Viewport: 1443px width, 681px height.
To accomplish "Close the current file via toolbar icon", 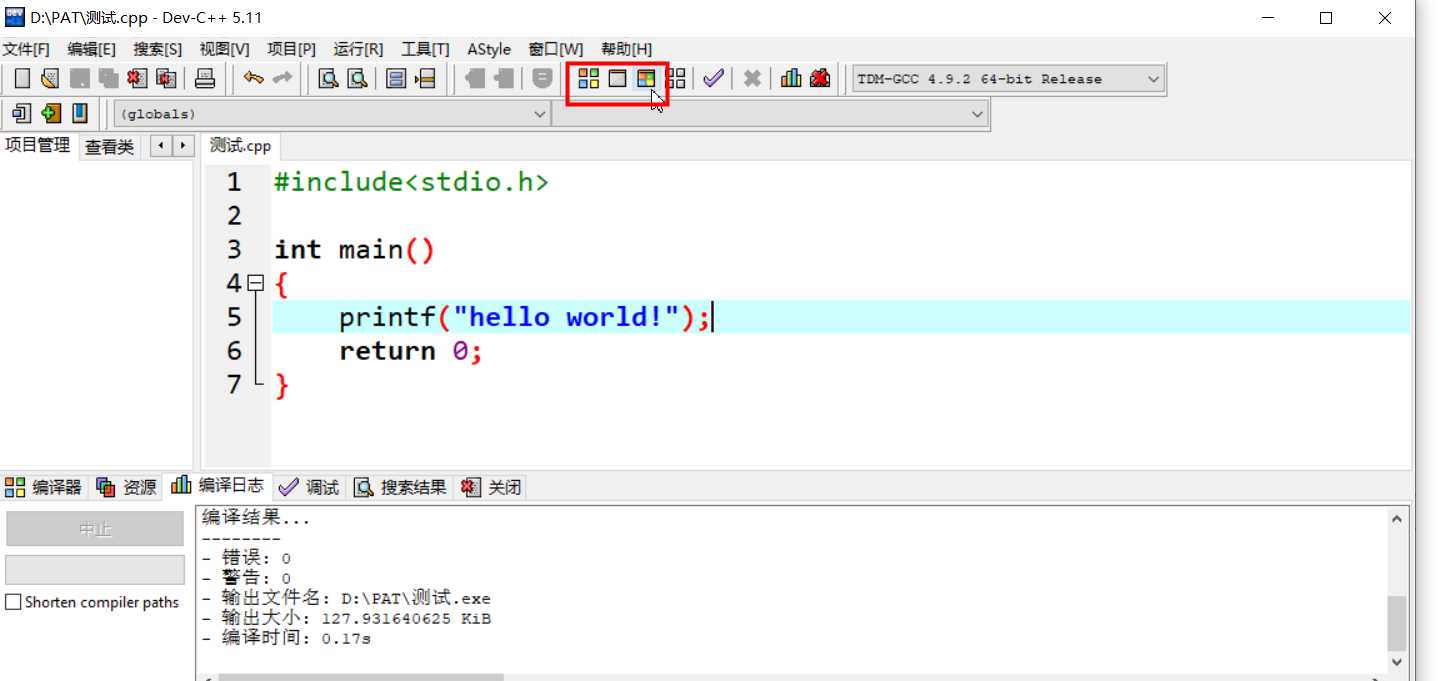I will [137, 78].
